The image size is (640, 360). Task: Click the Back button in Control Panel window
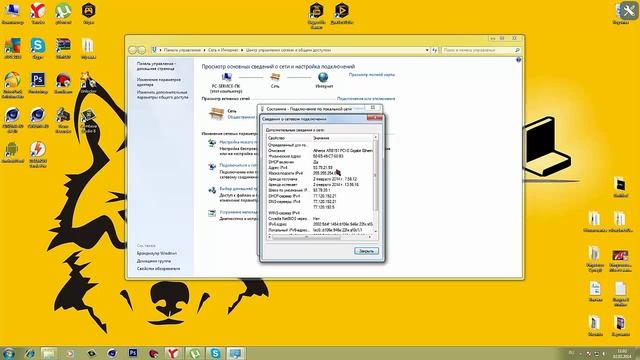tap(132, 50)
